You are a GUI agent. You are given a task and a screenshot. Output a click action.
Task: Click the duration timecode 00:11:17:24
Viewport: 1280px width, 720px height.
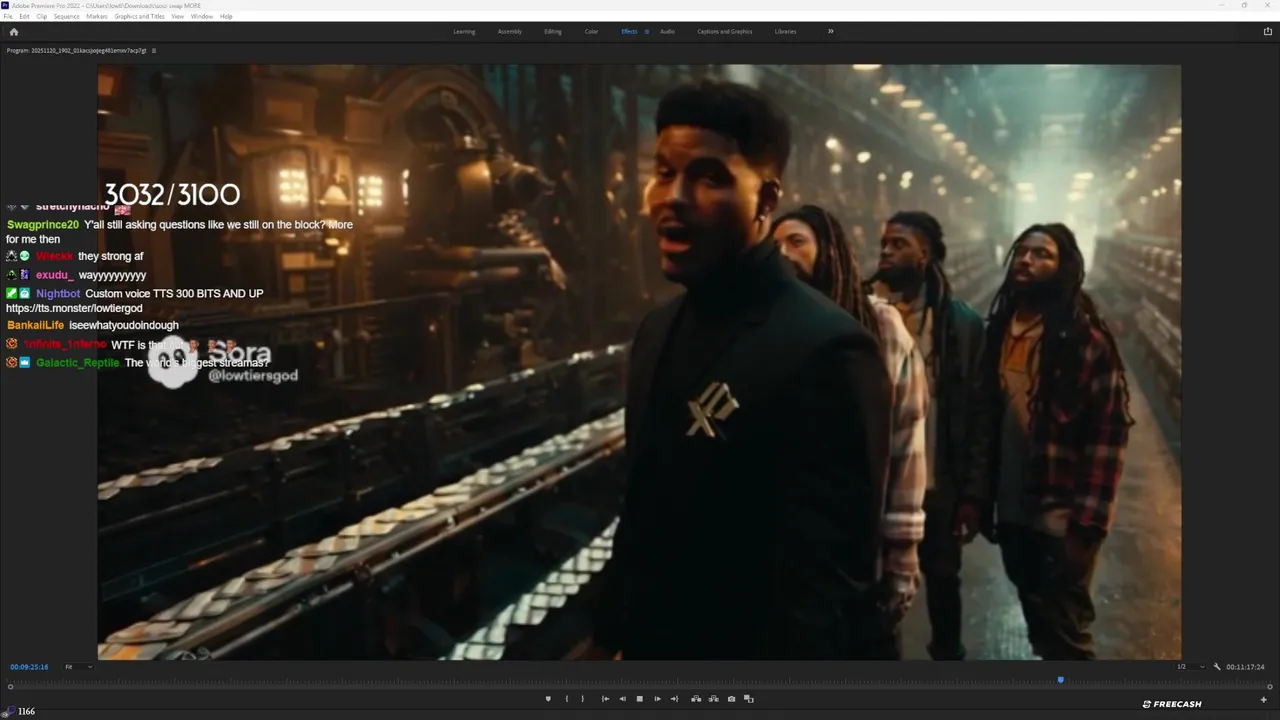(x=1245, y=667)
